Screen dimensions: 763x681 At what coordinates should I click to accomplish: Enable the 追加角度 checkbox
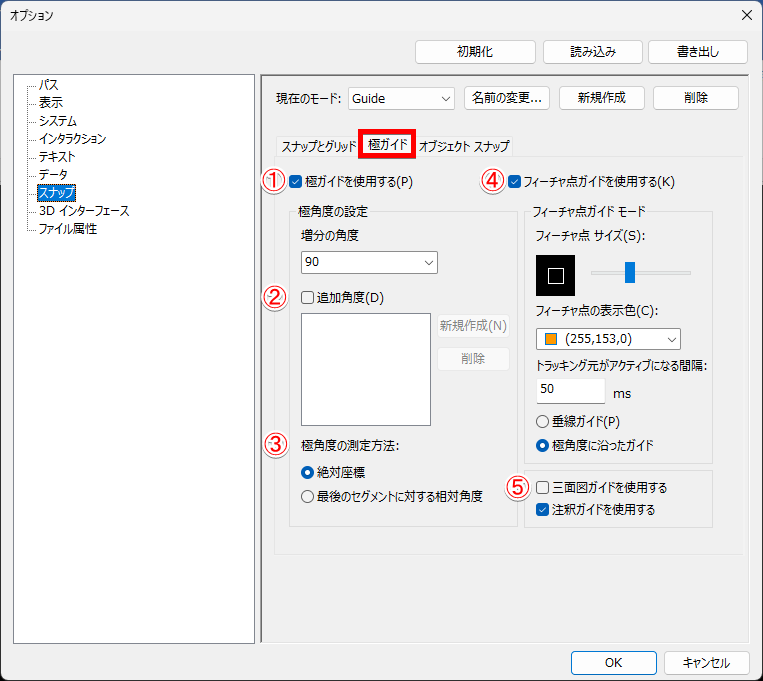click(308, 297)
